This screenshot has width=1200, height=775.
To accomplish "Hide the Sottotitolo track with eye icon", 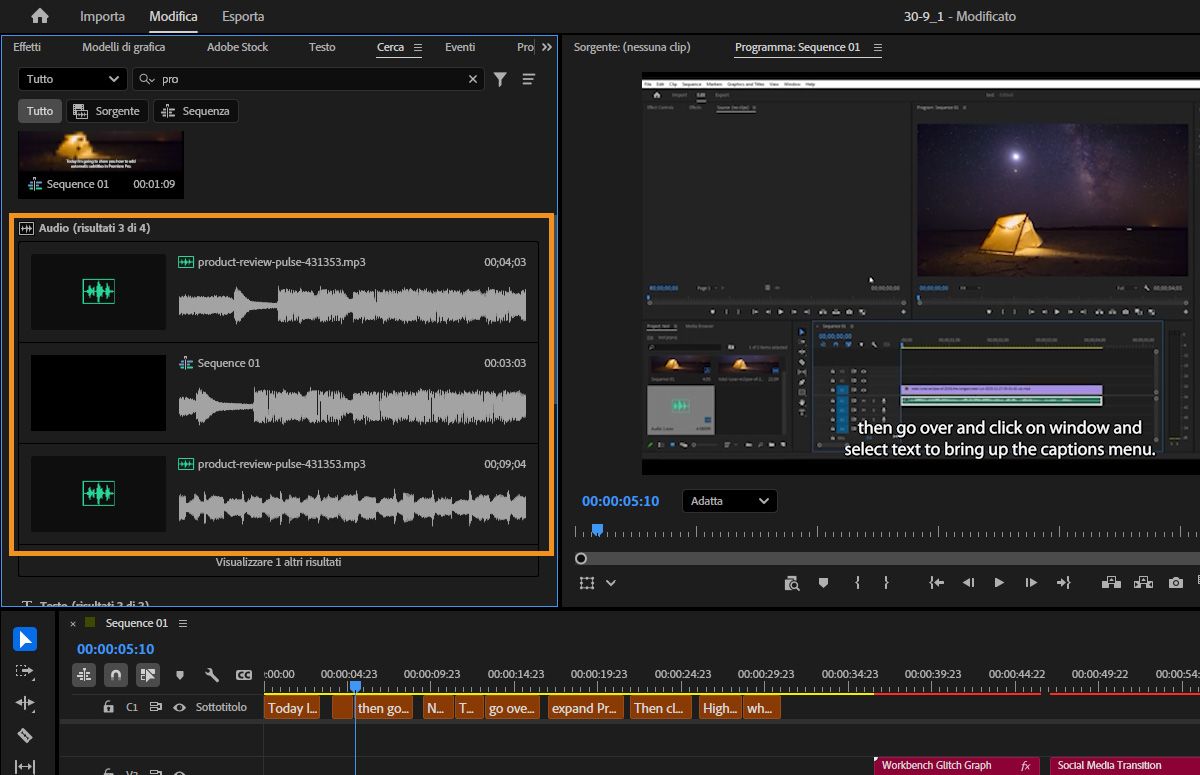I will (180, 708).
